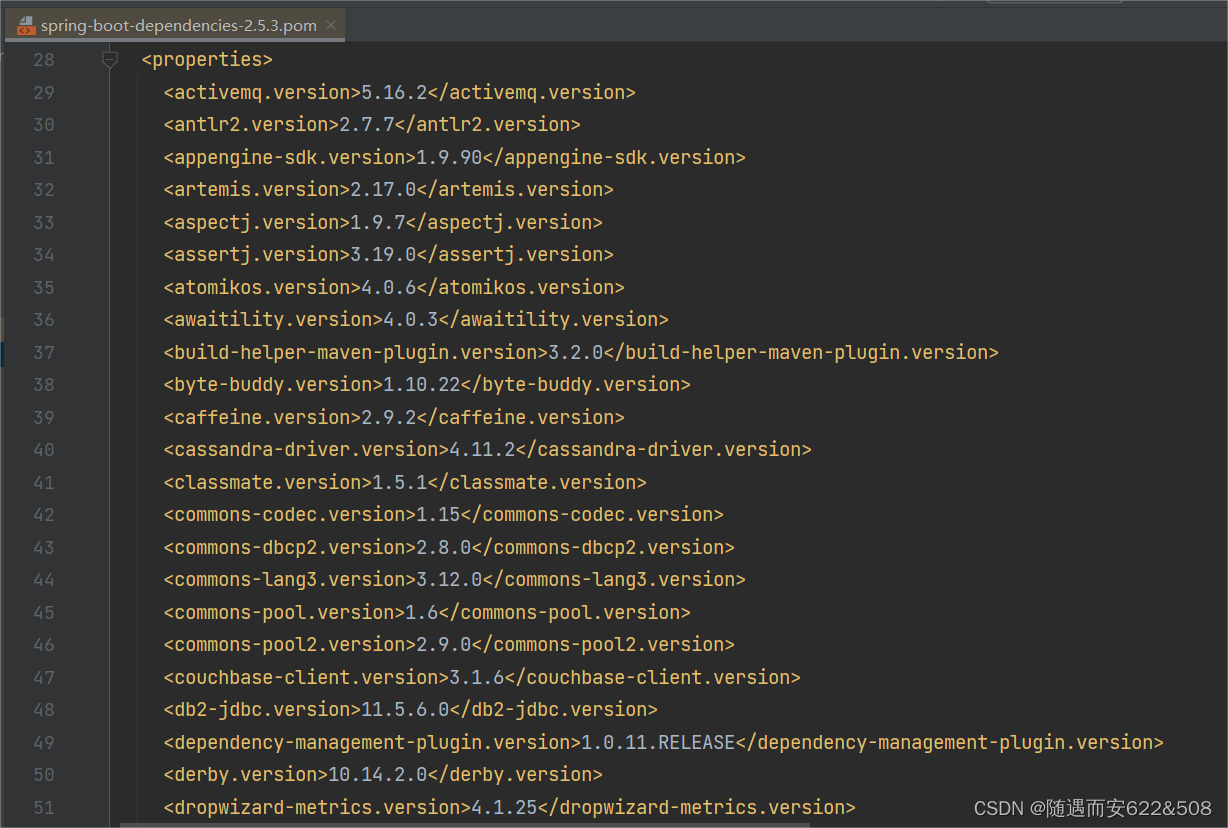
Task: Click the build-helper-maven-plugin.version value 3.2.0
Action: pos(576,352)
